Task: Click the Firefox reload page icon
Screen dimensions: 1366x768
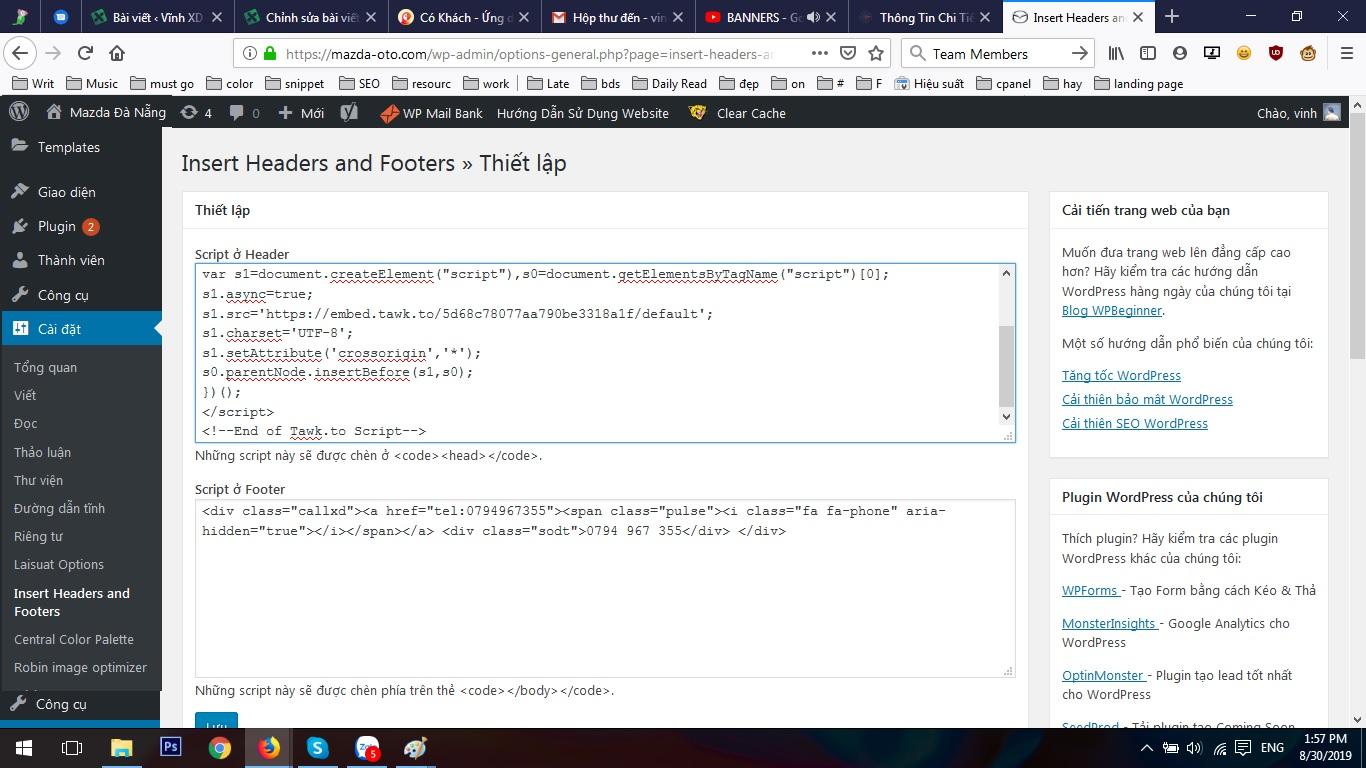Action: point(85,54)
